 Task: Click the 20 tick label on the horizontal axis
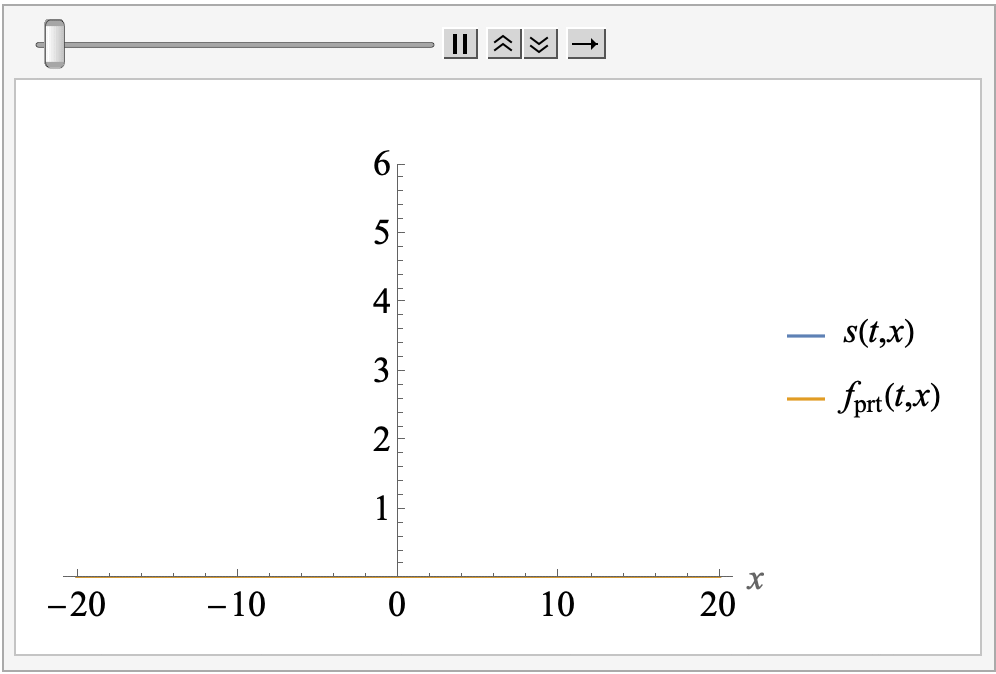(718, 605)
